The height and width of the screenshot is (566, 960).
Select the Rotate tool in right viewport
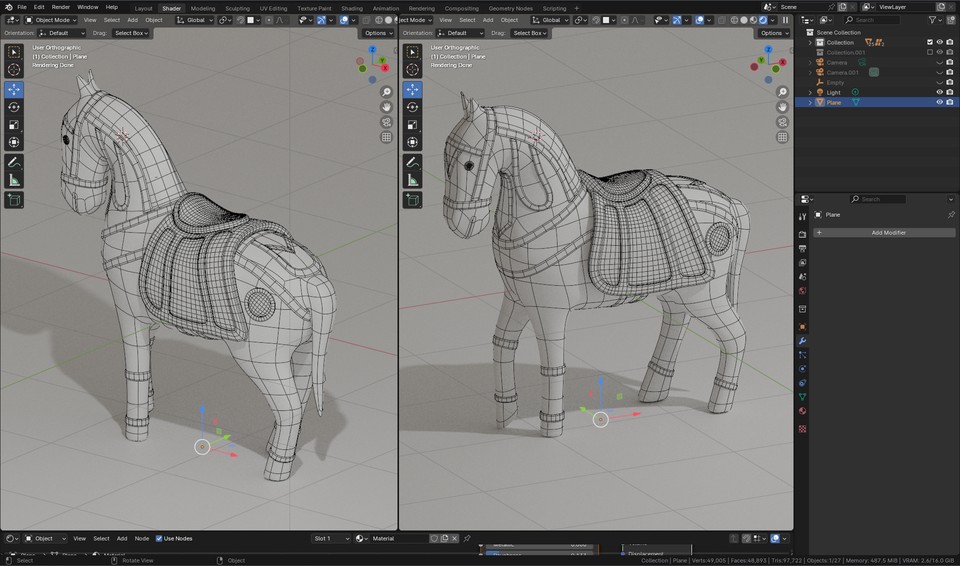pos(413,107)
